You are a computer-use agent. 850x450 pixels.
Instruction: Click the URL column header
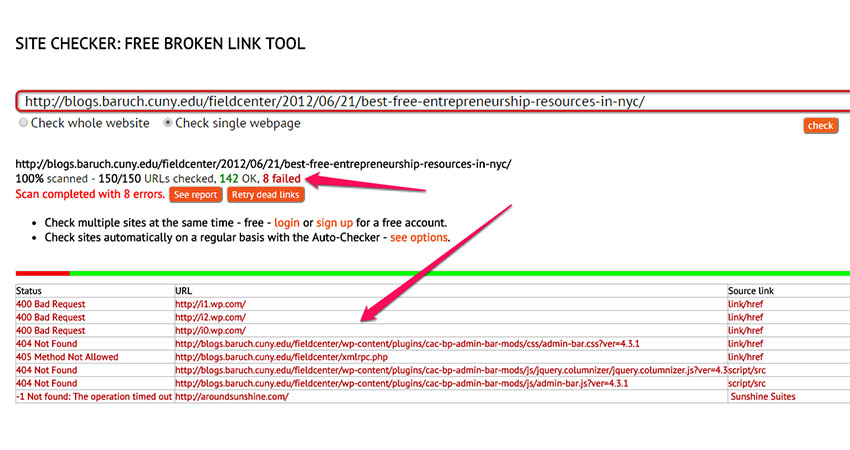pyautogui.click(x=183, y=291)
